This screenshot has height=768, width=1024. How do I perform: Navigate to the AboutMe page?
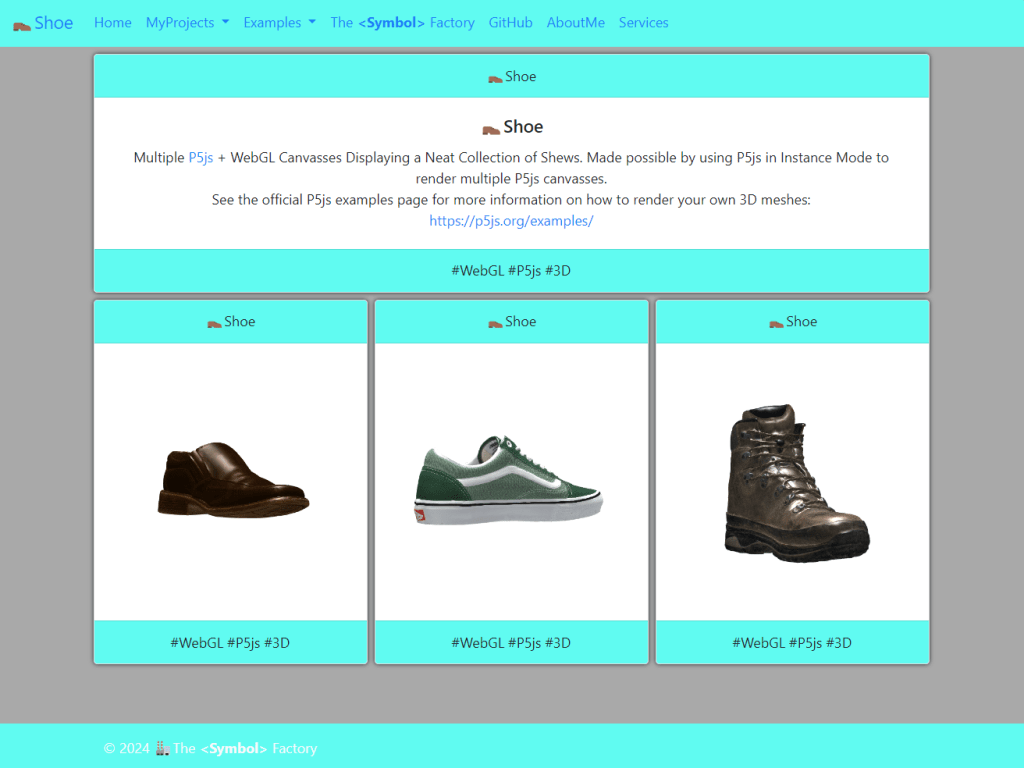tap(575, 23)
